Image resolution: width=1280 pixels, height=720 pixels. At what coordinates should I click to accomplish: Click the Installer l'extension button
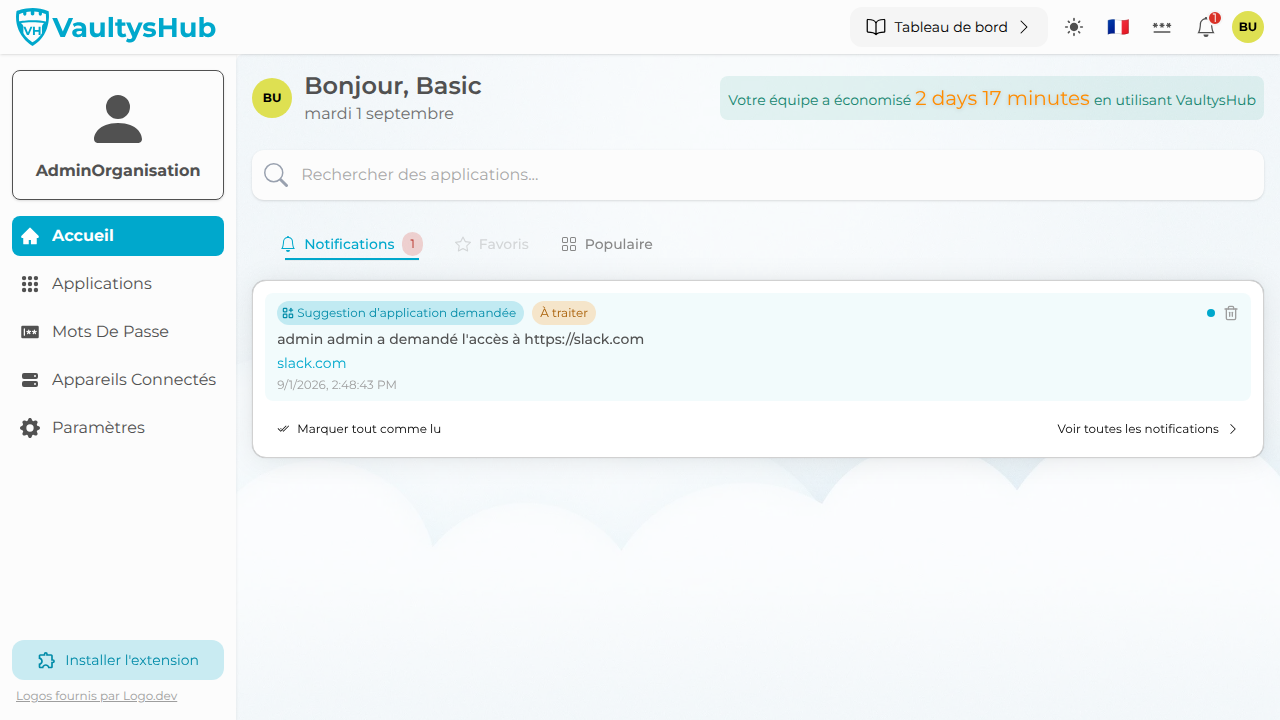pyautogui.click(x=118, y=660)
